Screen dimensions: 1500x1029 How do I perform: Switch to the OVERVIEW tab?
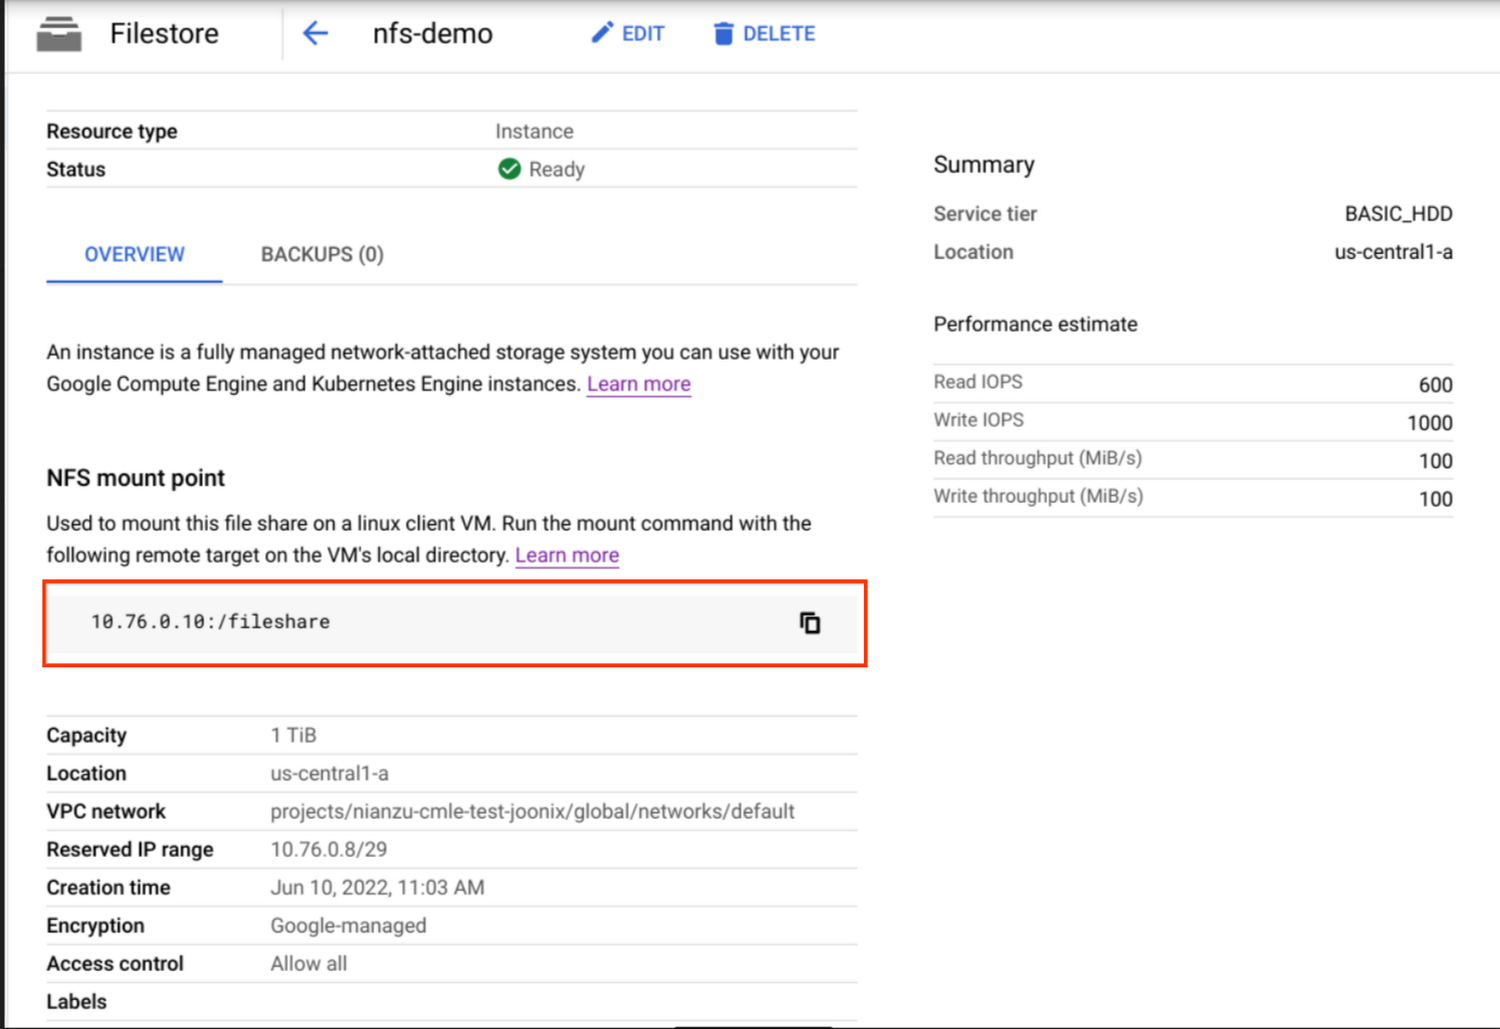coord(134,254)
